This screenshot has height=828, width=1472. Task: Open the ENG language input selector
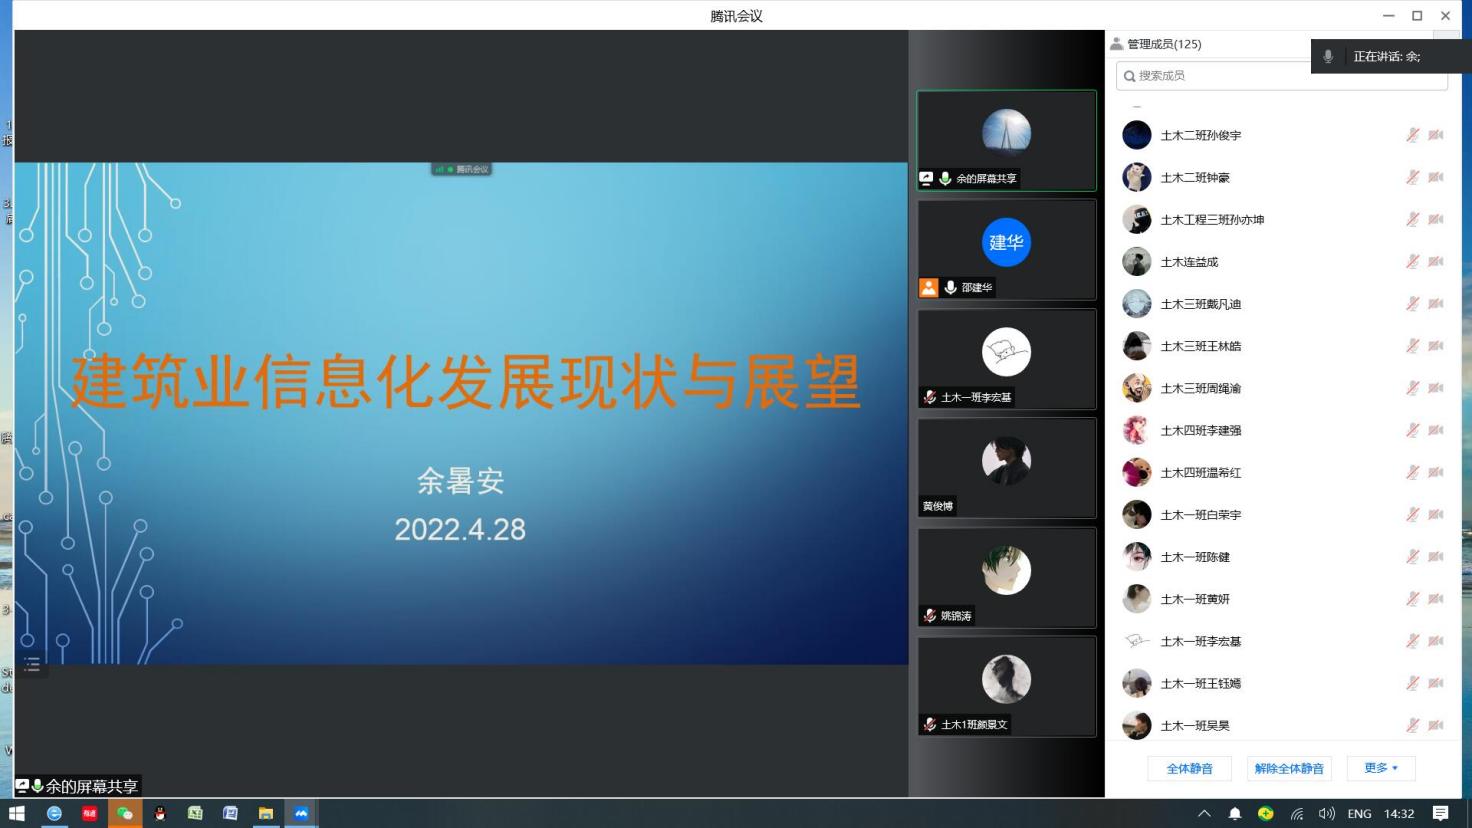pos(1359,814)
